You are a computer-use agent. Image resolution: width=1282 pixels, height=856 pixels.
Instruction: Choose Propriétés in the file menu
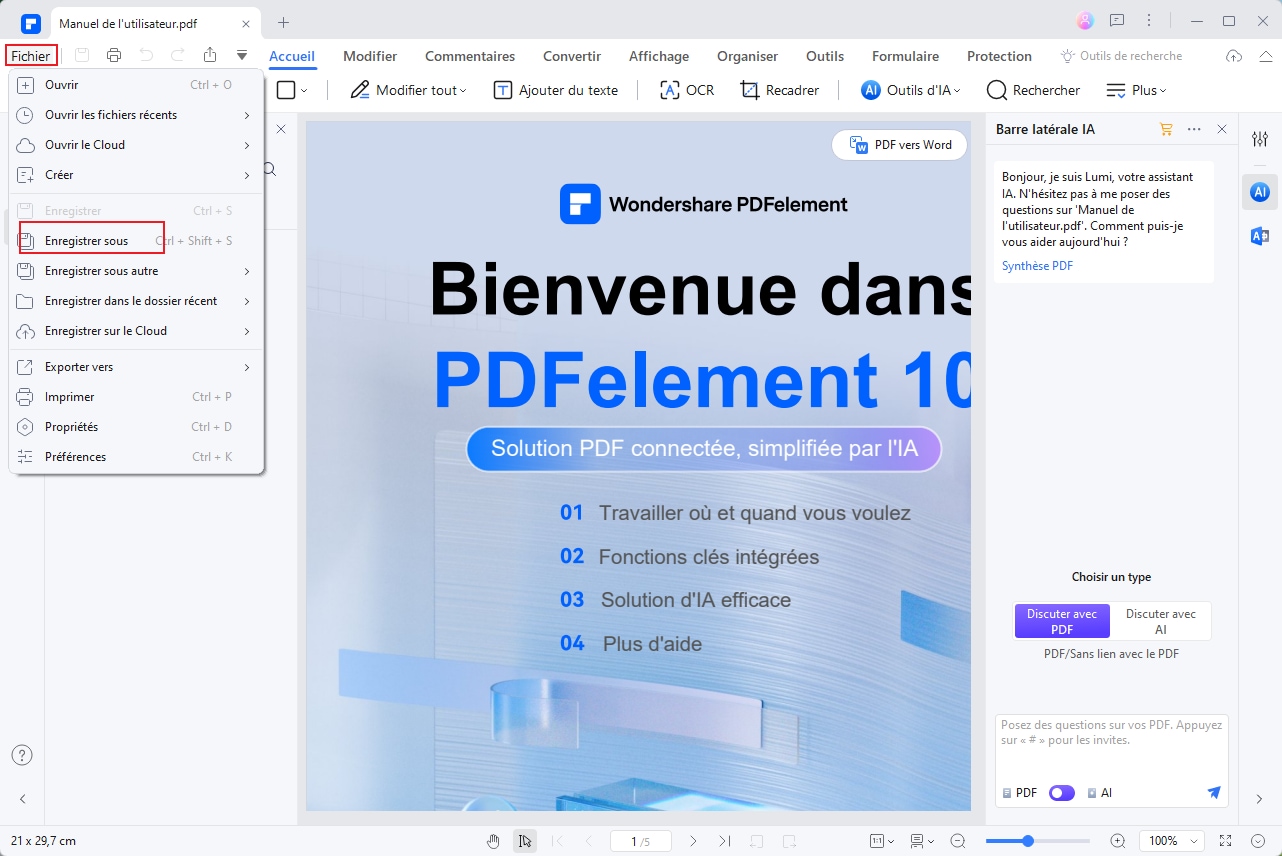click(136, 427)
